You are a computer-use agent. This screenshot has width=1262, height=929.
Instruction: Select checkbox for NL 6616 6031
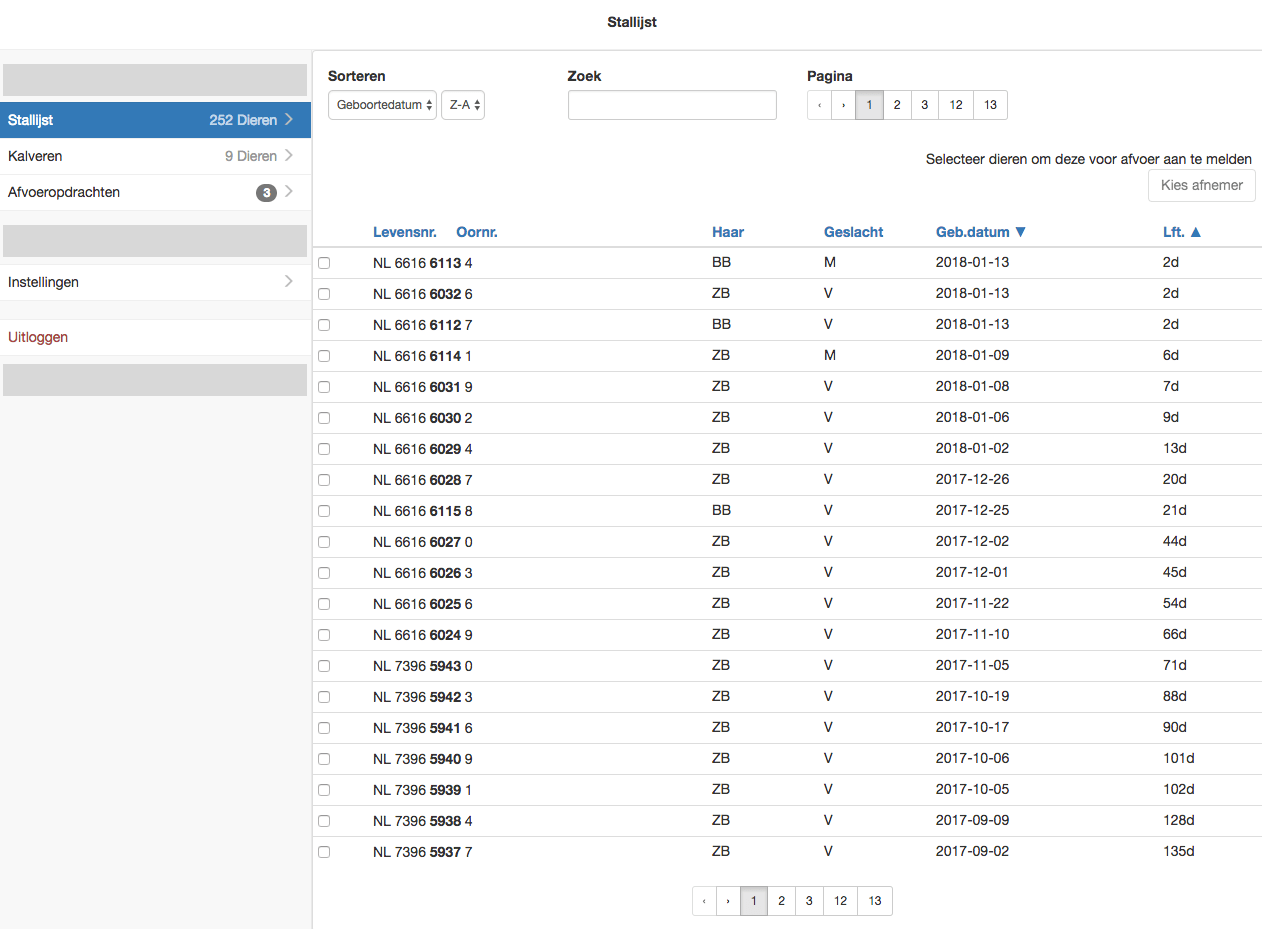324,387
